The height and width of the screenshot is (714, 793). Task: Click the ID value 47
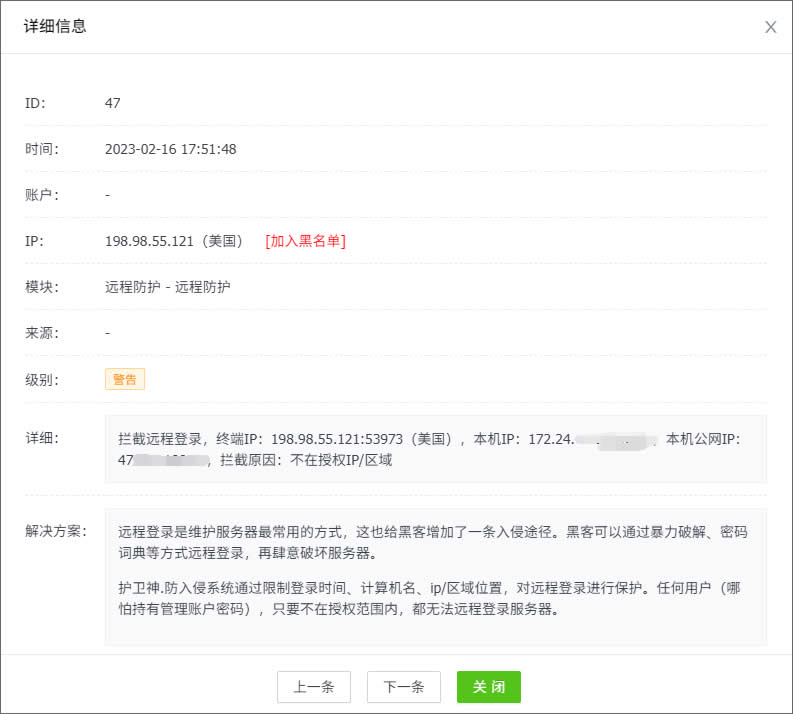pos(112,103)
